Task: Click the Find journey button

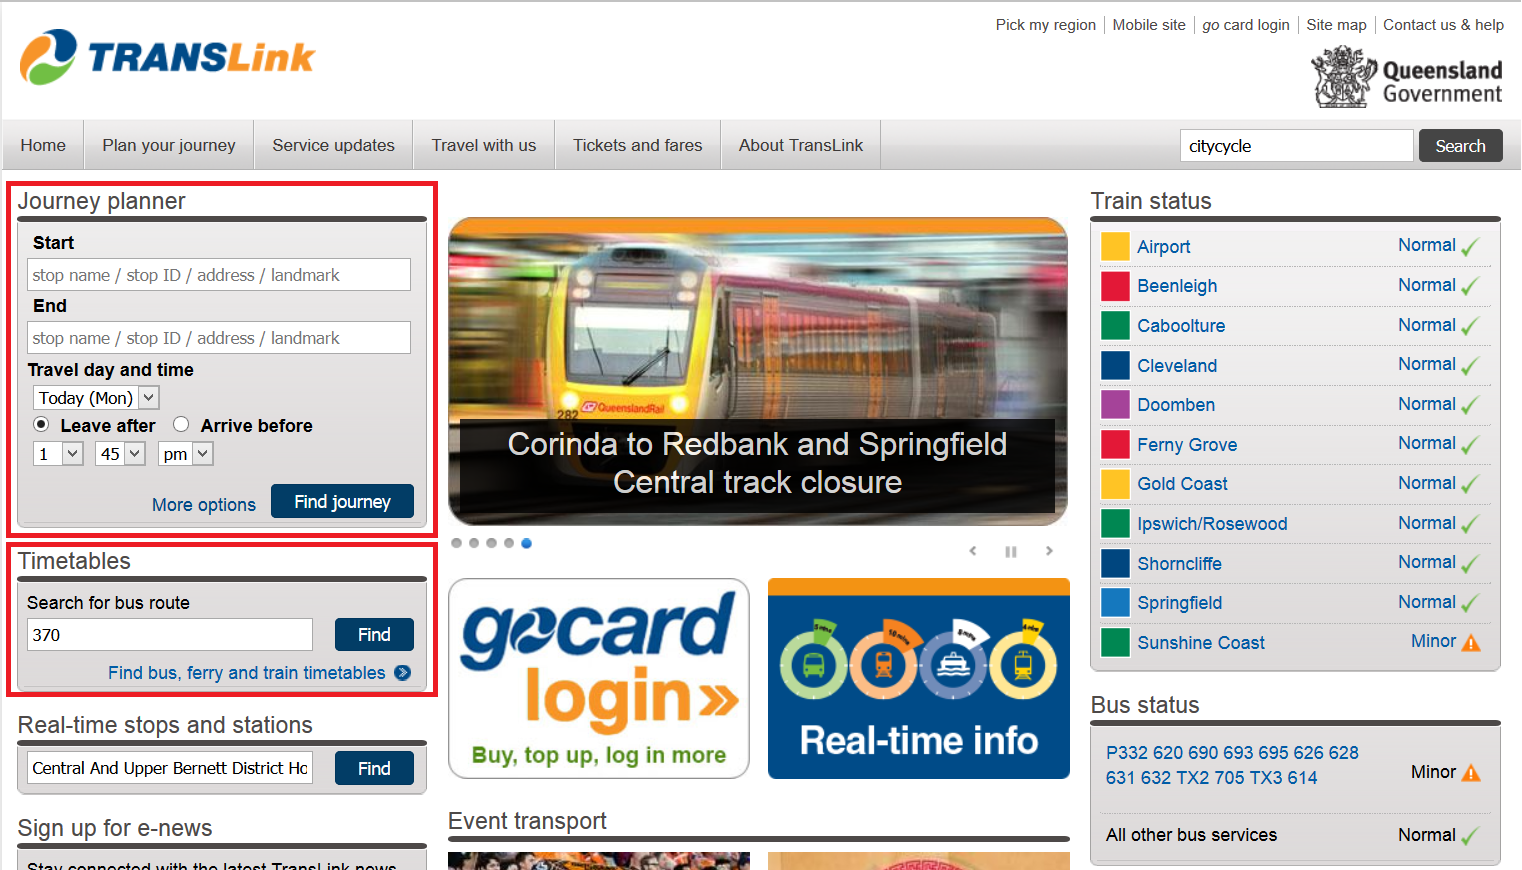Action: pos(342,502)
